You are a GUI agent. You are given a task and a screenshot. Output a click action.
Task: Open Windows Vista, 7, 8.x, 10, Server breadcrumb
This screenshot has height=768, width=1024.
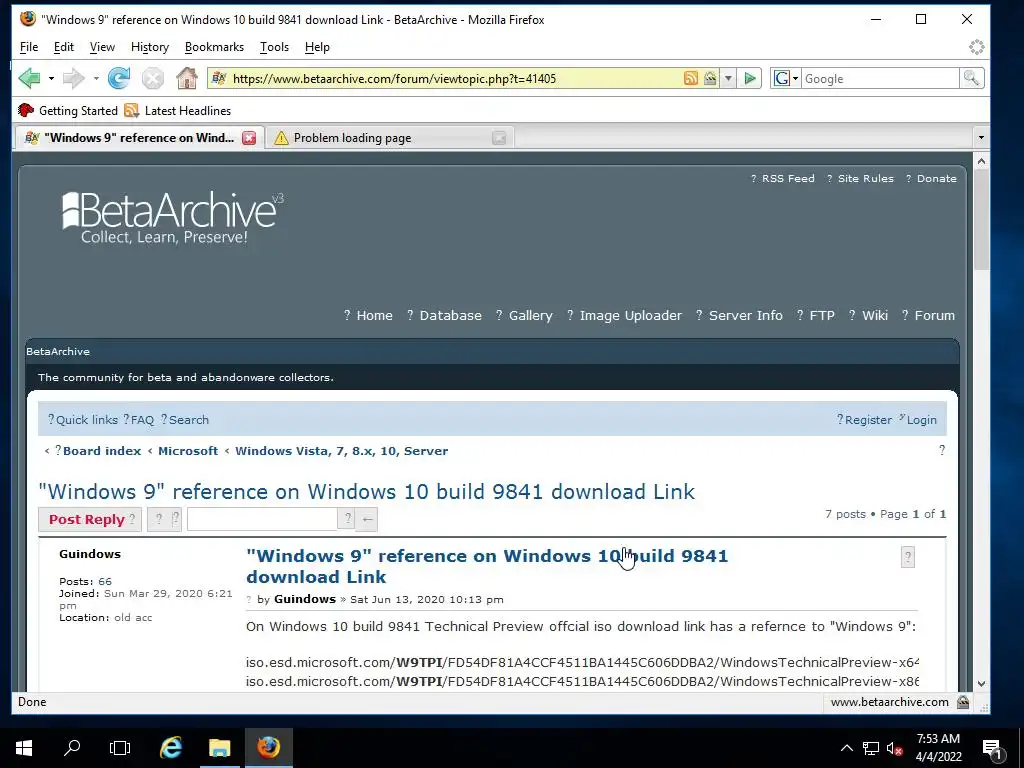(x=342, y=451)
